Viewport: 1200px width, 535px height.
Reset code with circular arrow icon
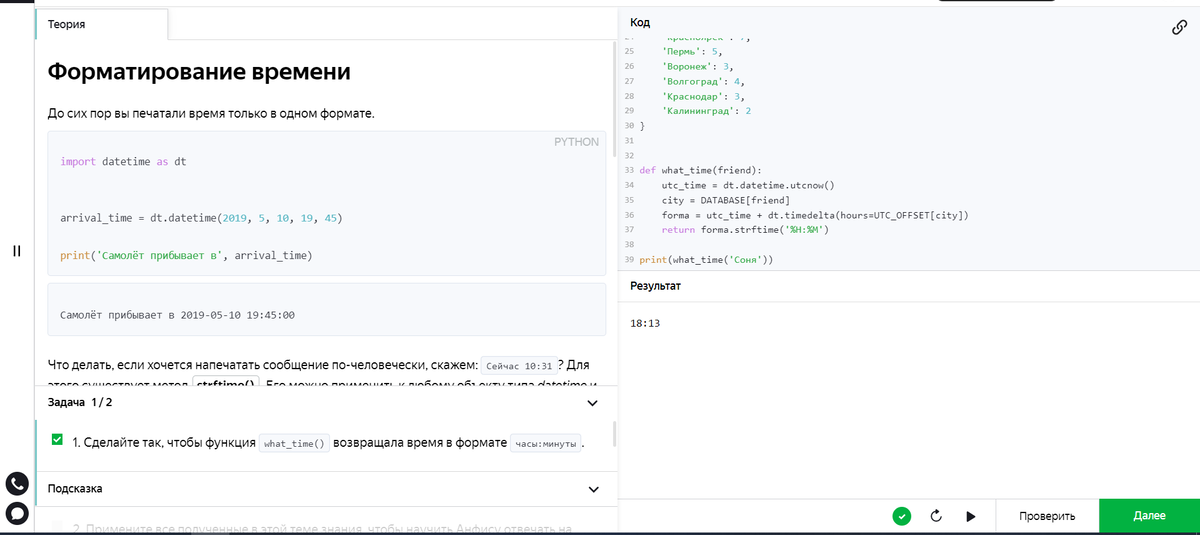coord(937,516)
